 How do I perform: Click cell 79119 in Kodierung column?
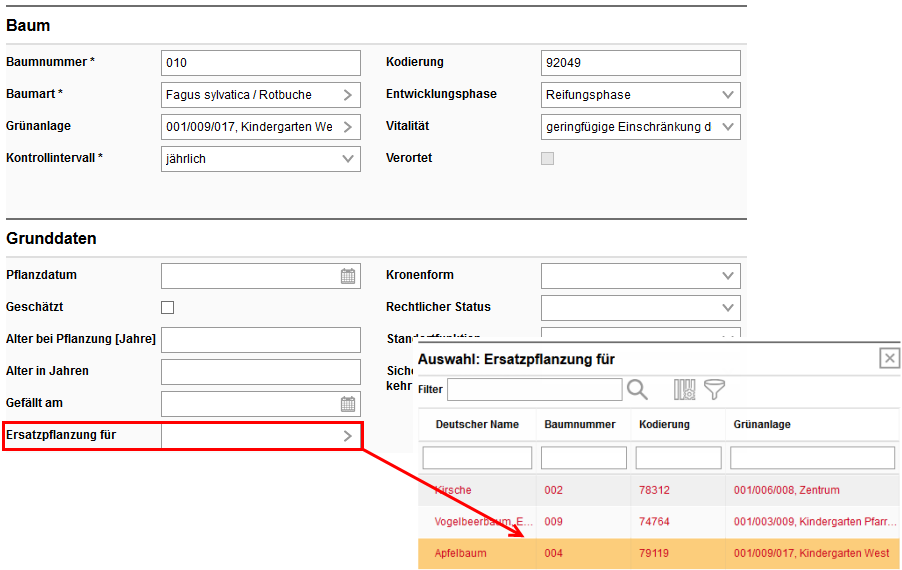(654, 553)
